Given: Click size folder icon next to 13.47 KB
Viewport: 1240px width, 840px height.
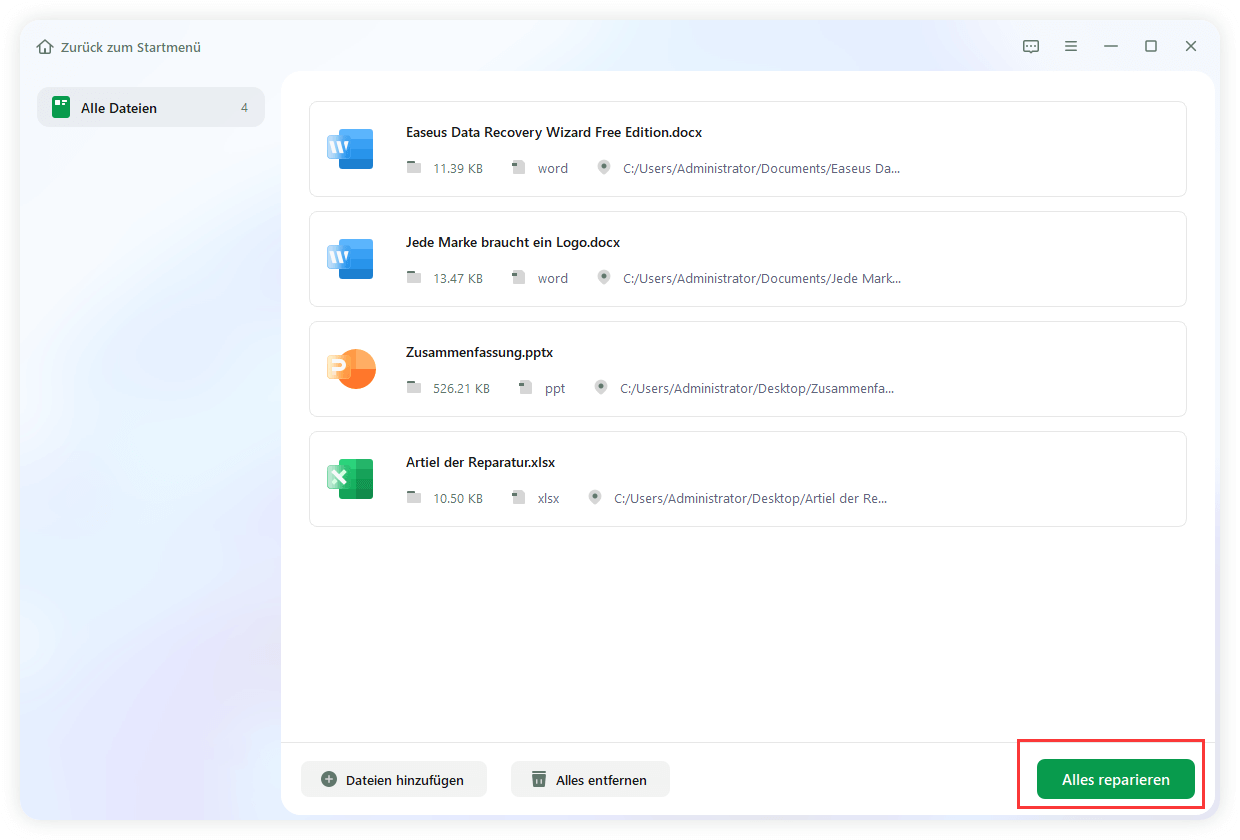Looking at the screenshot, I should click(414, 278).
